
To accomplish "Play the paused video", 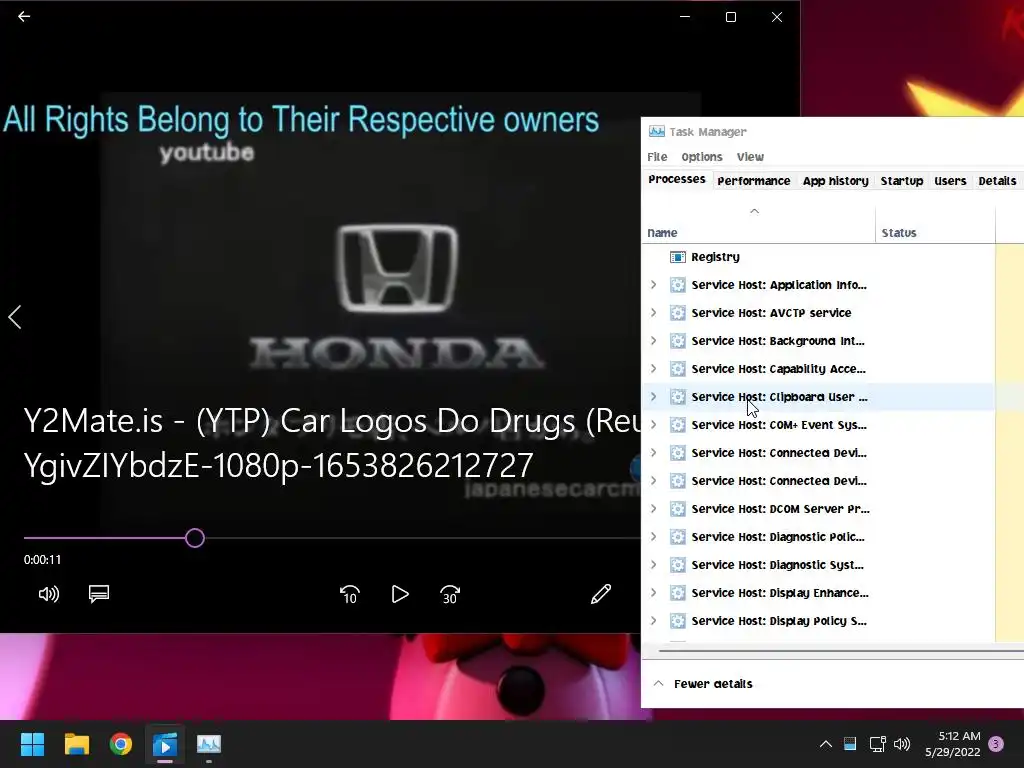I will (400, 594).
